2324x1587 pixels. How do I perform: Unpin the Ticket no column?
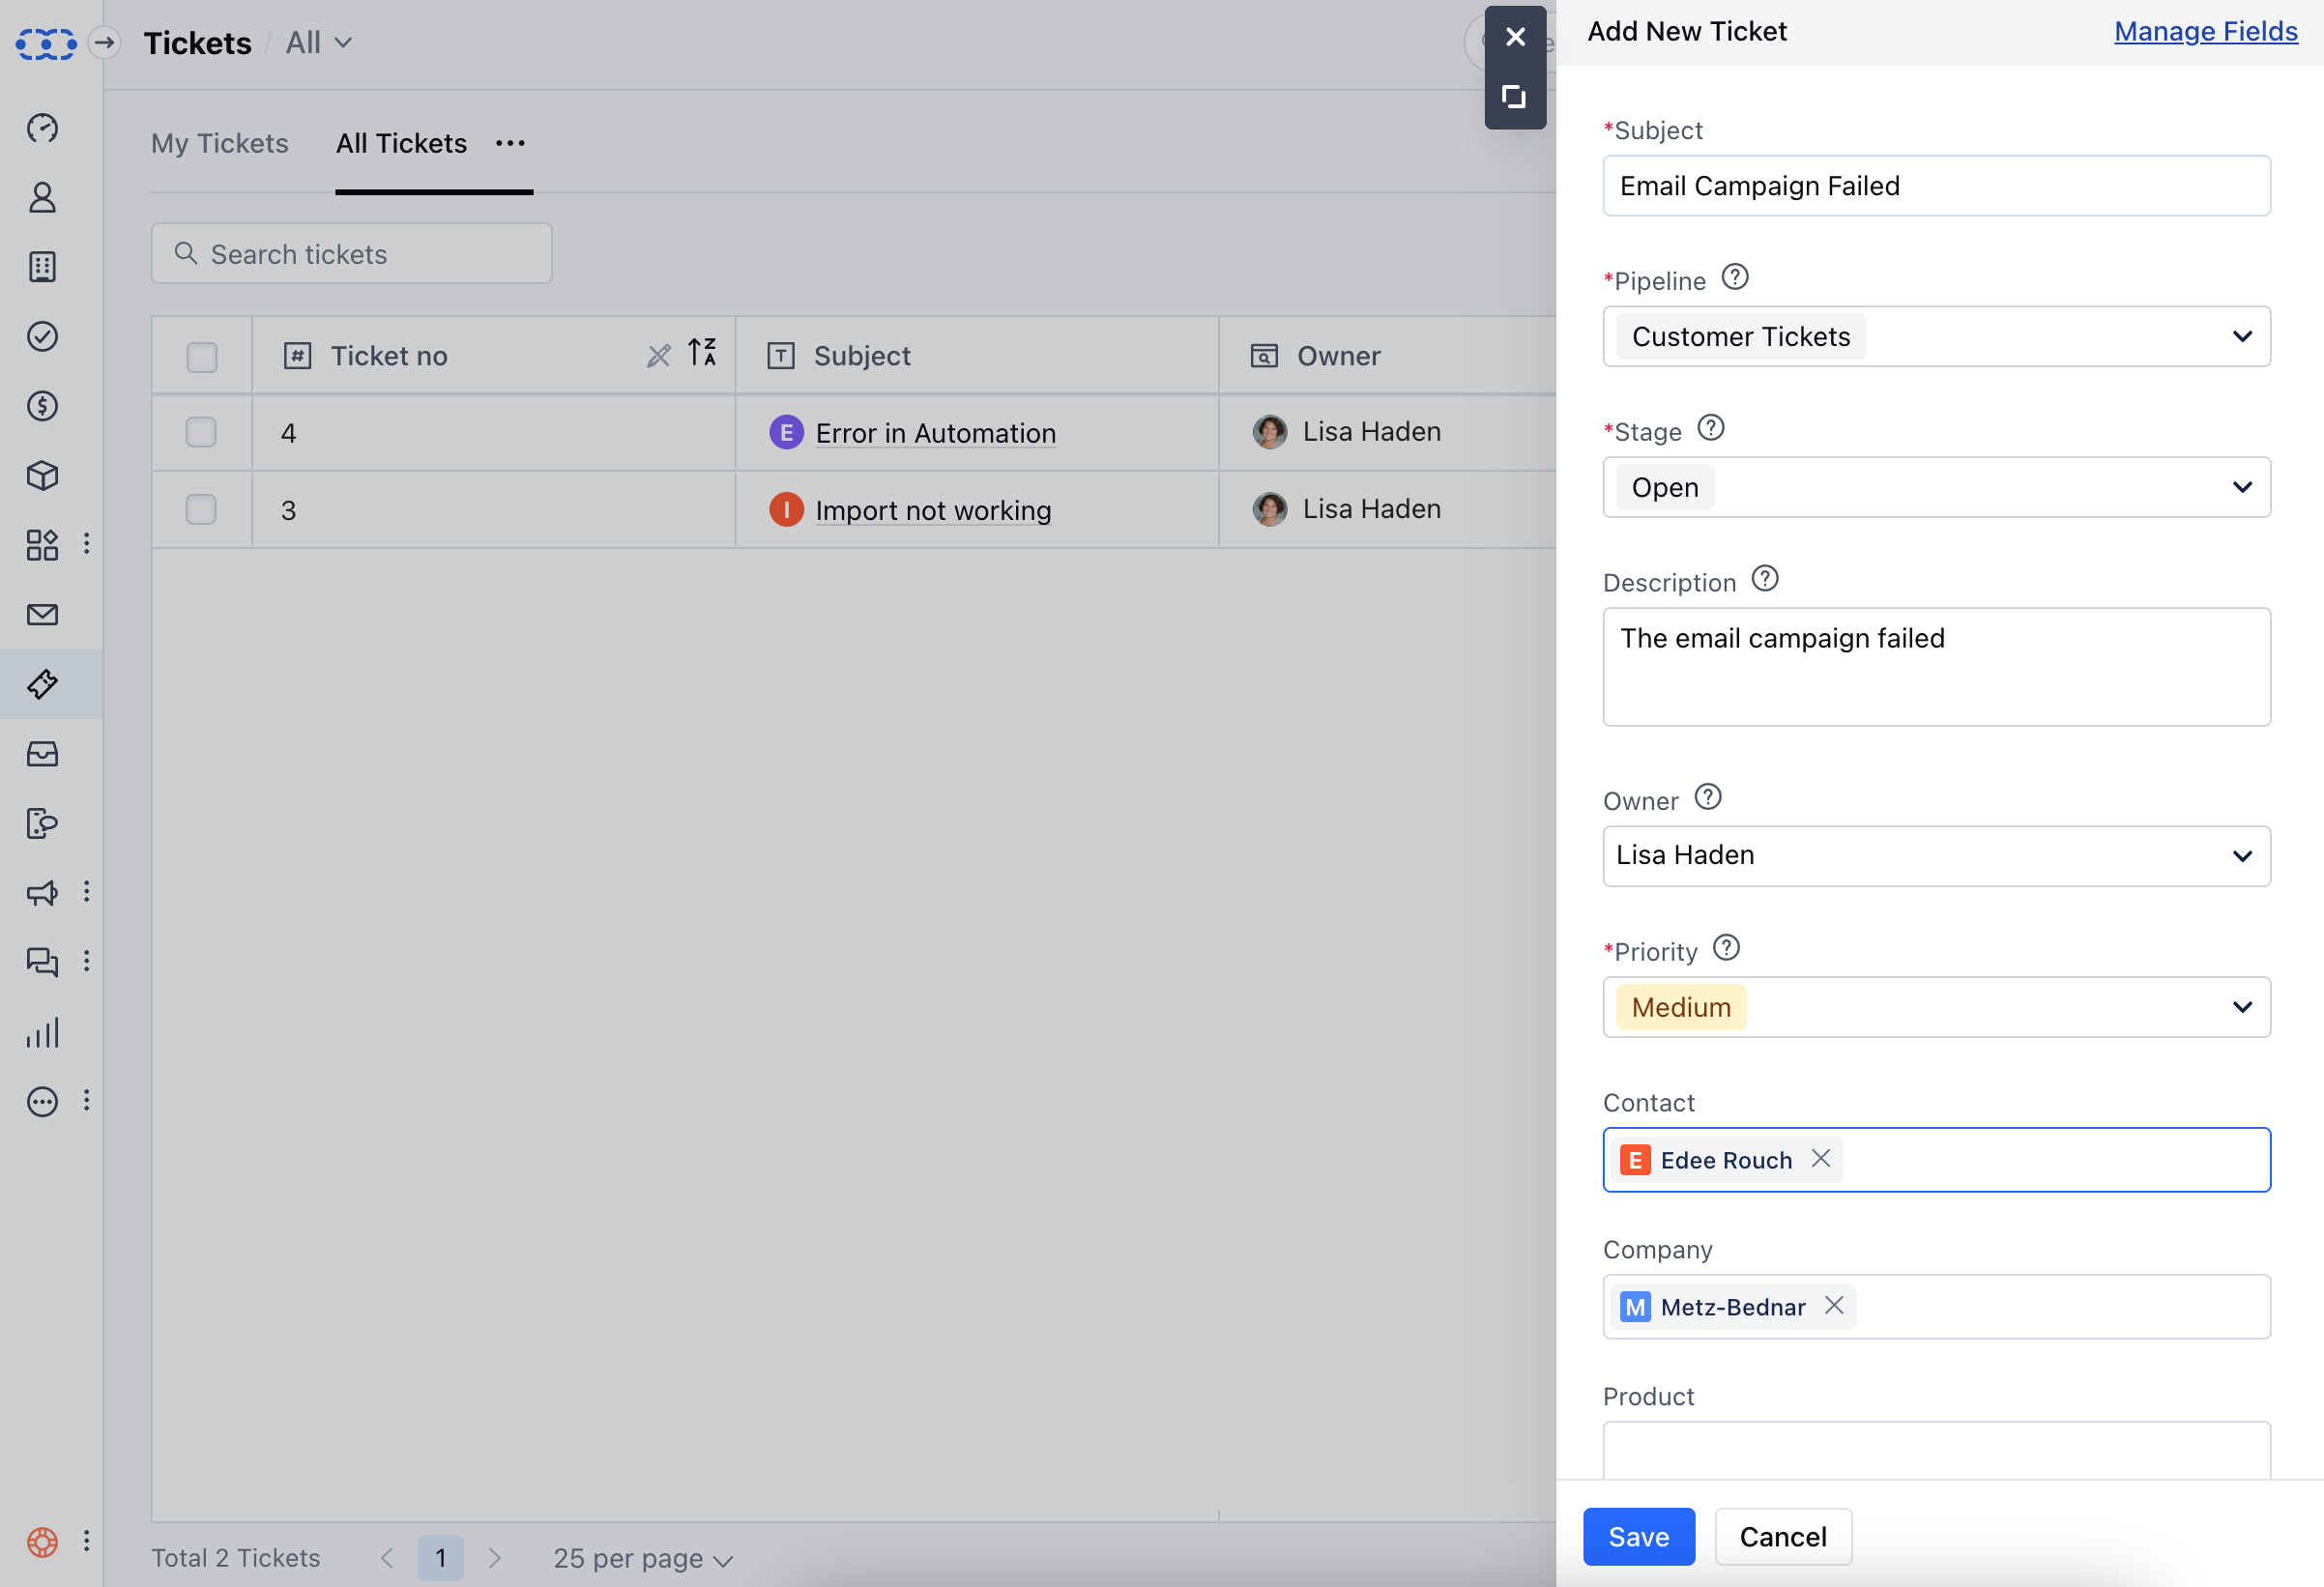point(658,356)
